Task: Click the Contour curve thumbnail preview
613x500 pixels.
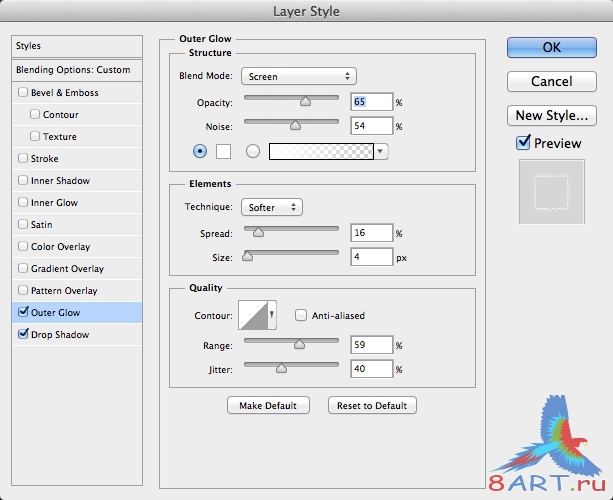Action: coord(252,316)
